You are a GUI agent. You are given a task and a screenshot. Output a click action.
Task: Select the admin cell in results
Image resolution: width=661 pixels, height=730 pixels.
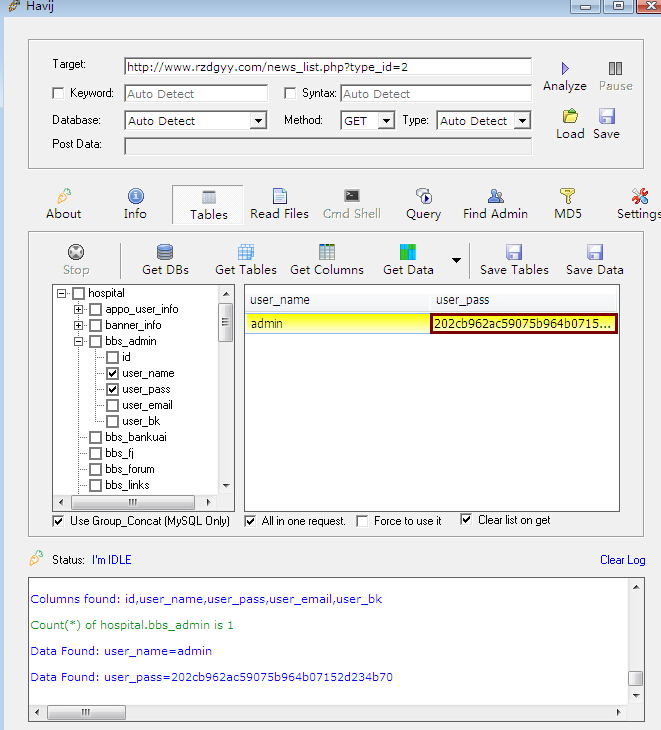click(x=337, y=324)
